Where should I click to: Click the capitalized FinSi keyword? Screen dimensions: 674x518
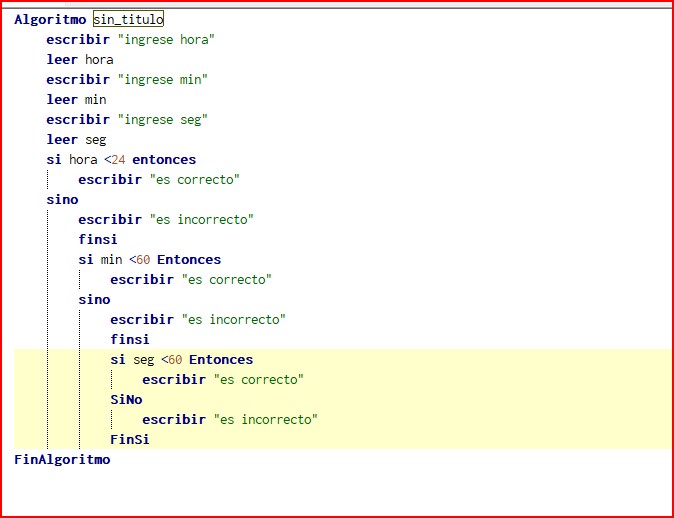[x=130, y=439]
